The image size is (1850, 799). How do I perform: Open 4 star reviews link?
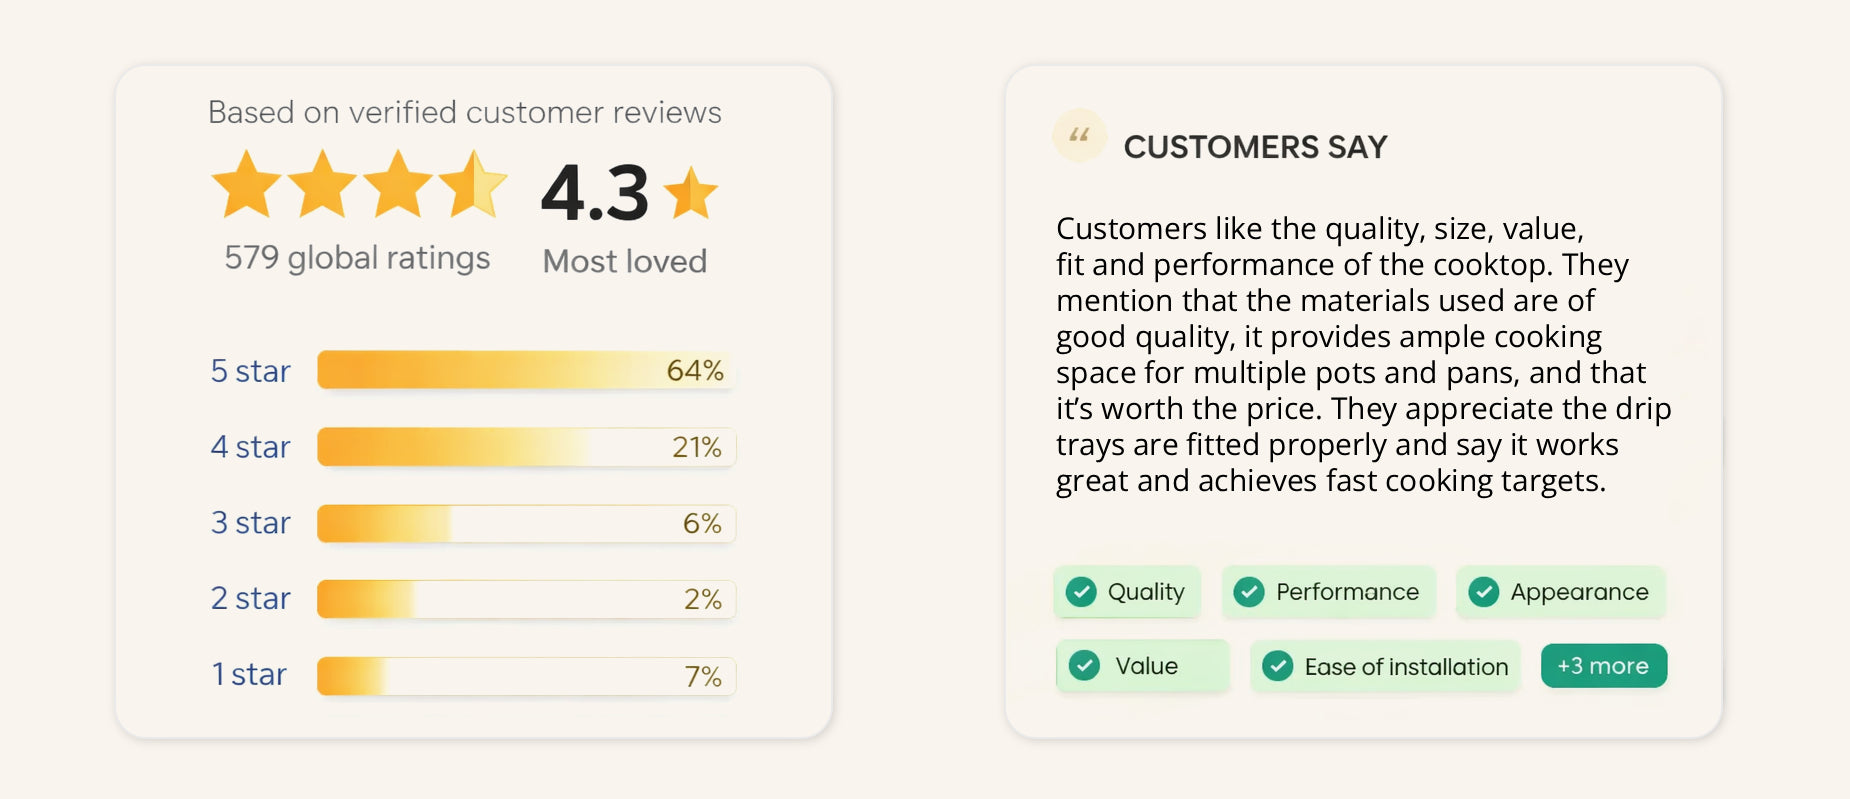(x=250, y=447)
